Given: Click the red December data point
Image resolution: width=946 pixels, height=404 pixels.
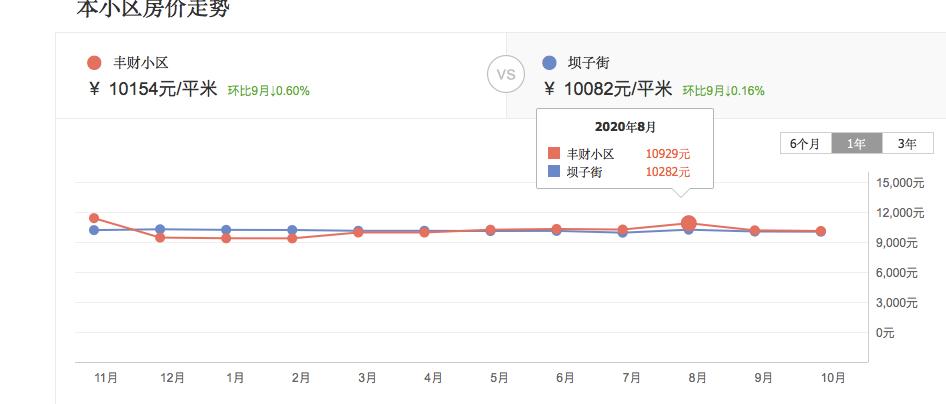Looking at the screenshot, I should coord(160,237).
